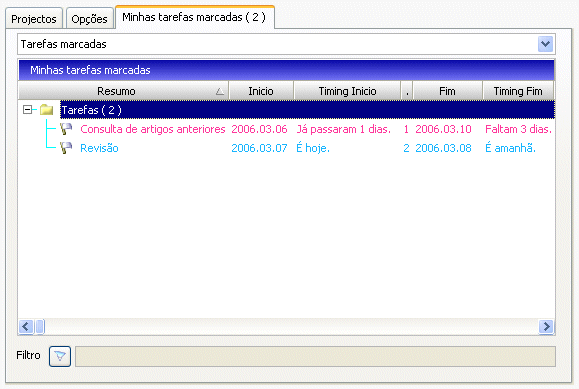Click the horizontal scrollbar thumb
The image size is (579, 389).
[x=40, y=327]
